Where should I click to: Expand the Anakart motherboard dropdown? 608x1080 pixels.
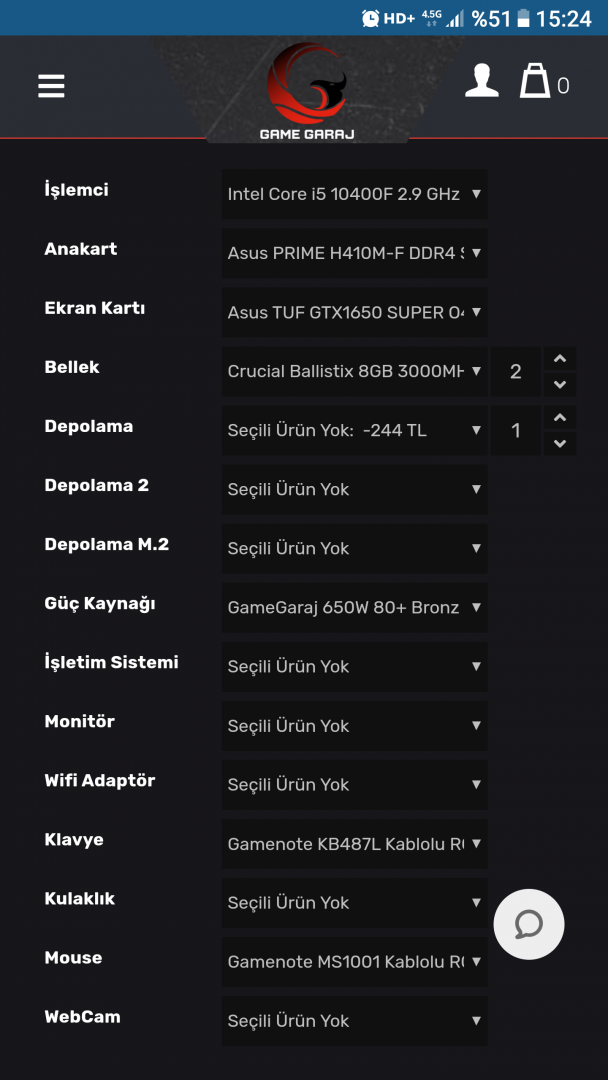354,253
